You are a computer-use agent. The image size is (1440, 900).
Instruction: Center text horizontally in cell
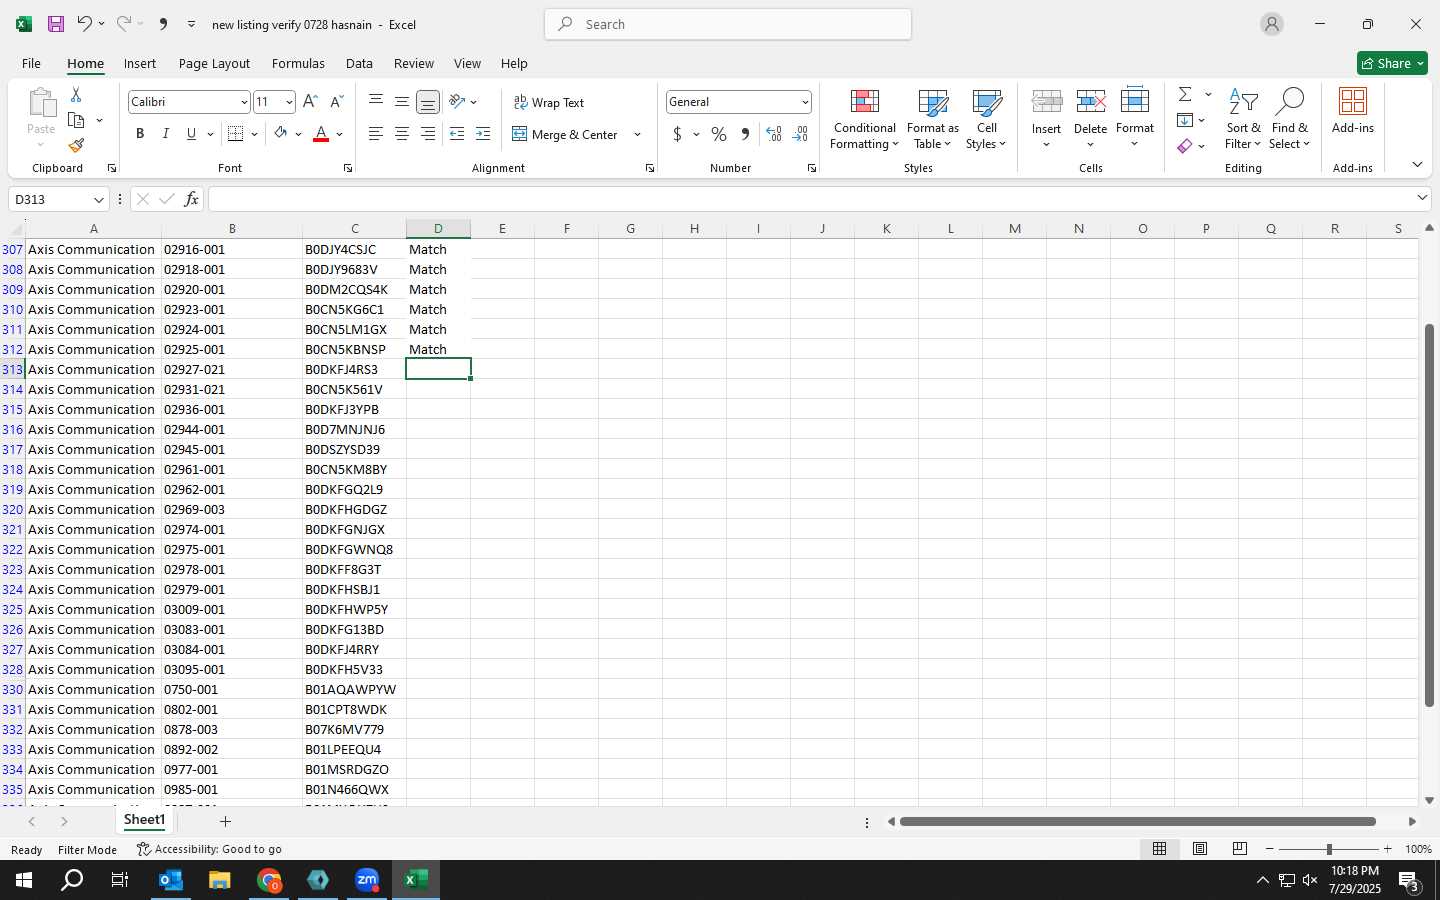[x=402, y=134]
